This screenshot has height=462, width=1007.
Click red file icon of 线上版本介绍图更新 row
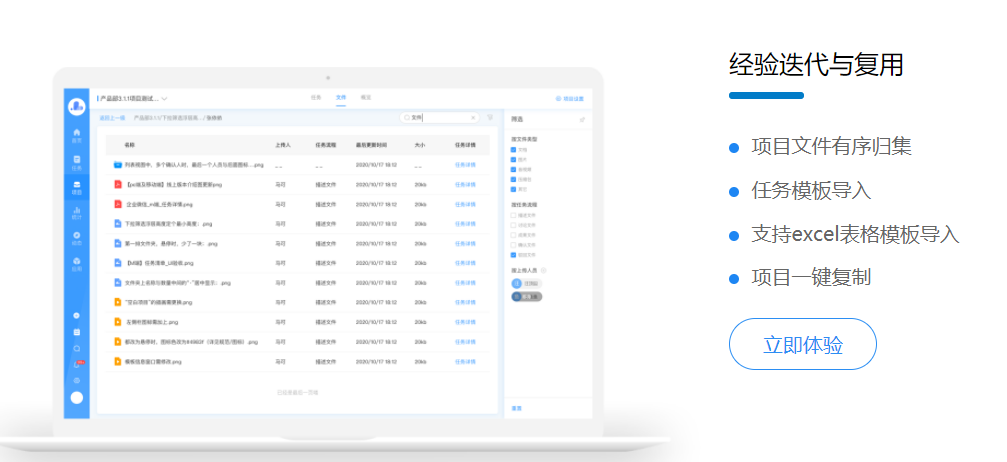(118, 184)
